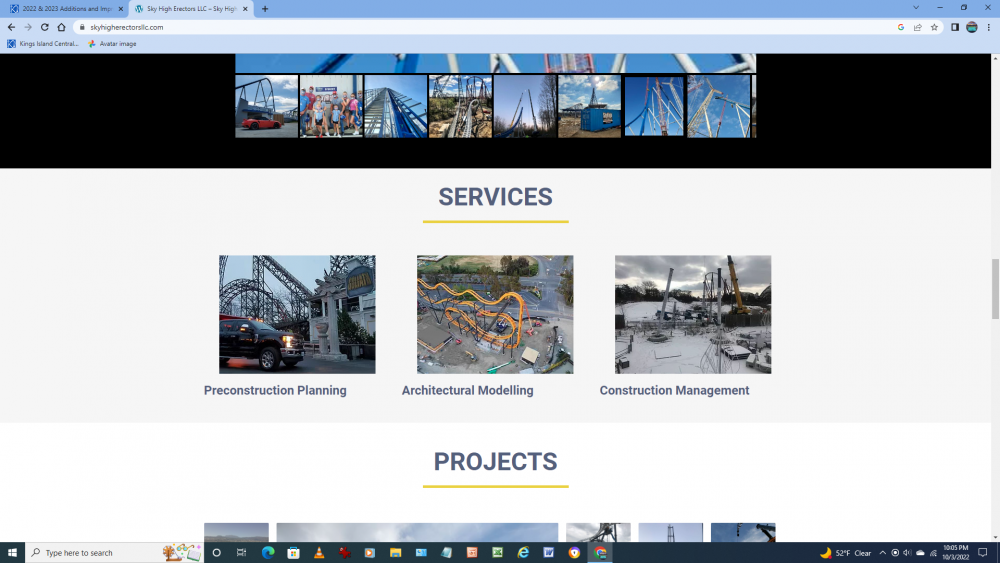Click the Preconstruction Planning truck image
1000x563 pixels.
297,314
